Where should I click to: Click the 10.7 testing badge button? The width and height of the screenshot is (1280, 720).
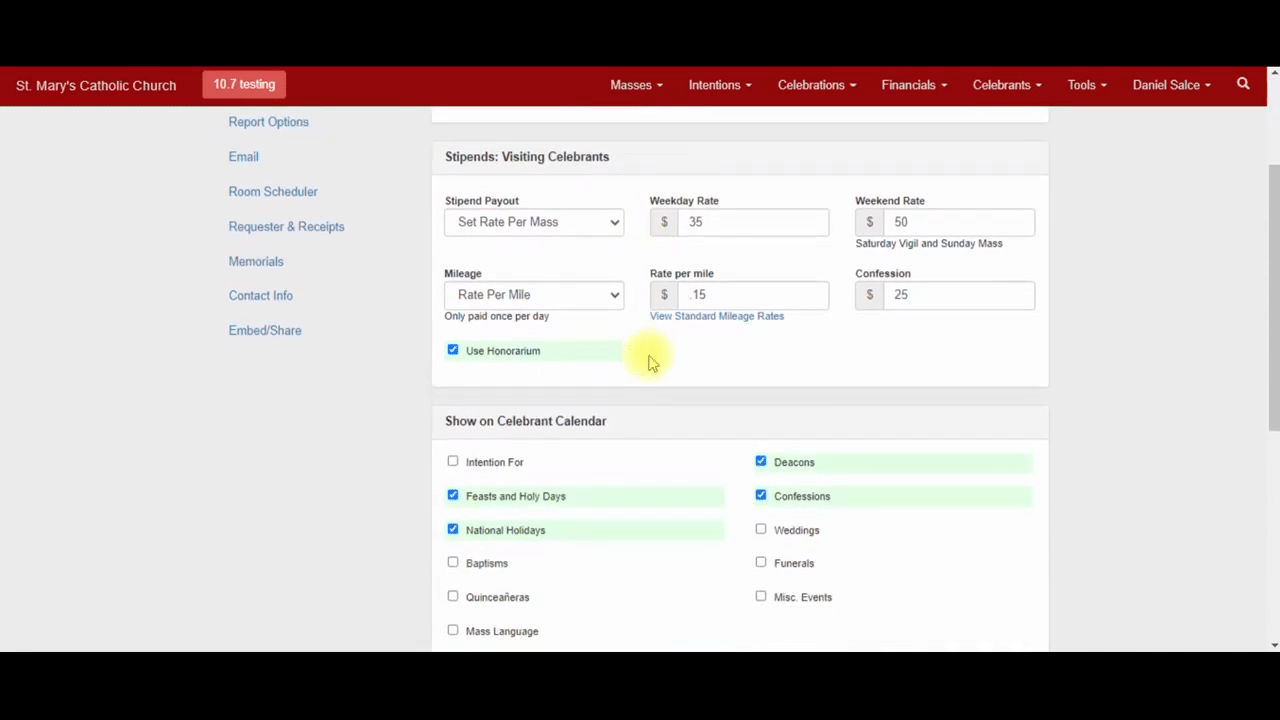(x=244, y=84)
